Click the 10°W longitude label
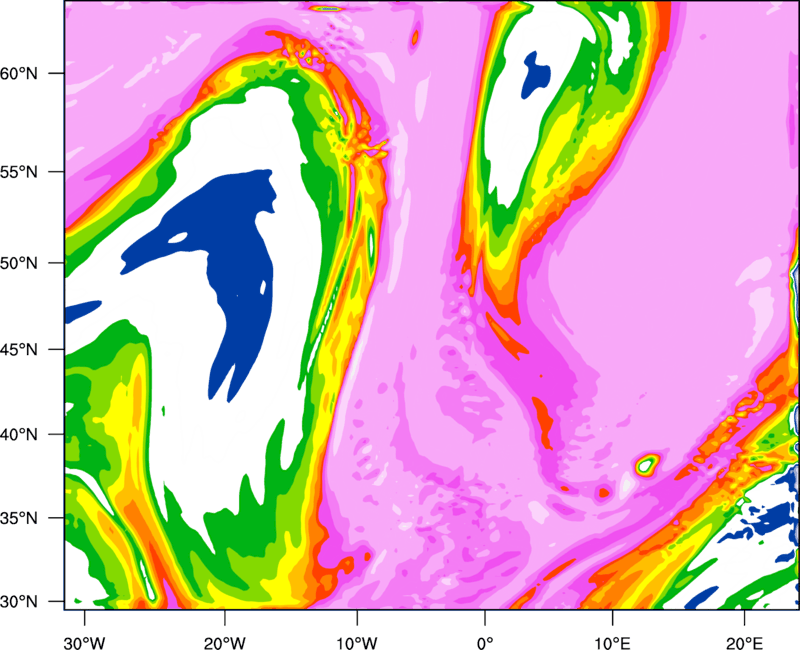Image resolution: width=800 pixels, height=650 pixels. click(x=357, y=643)
